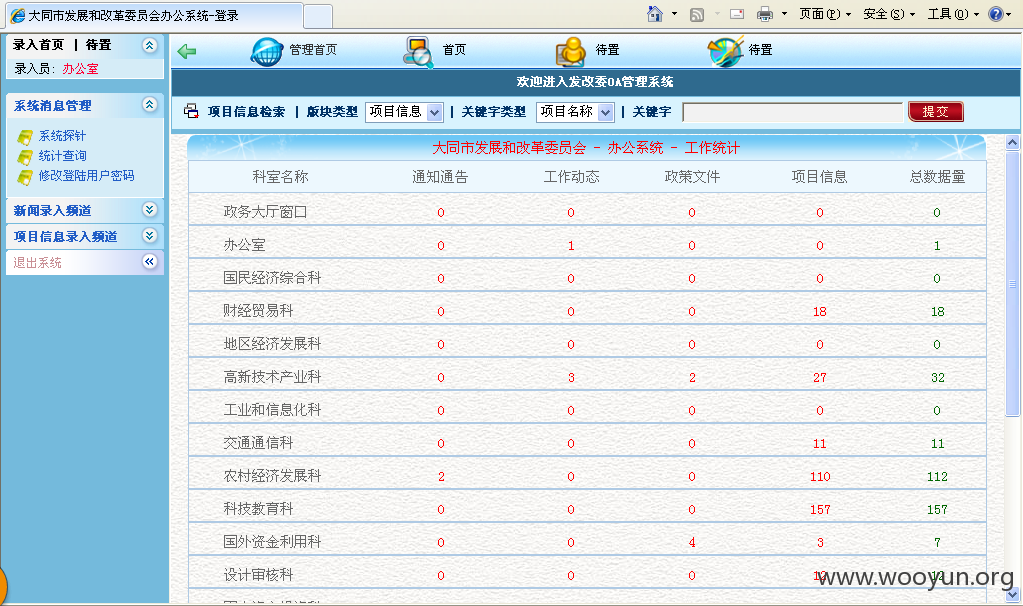
Task: Click the 国民经济综合科 row name
Action: tap(272, 278)
